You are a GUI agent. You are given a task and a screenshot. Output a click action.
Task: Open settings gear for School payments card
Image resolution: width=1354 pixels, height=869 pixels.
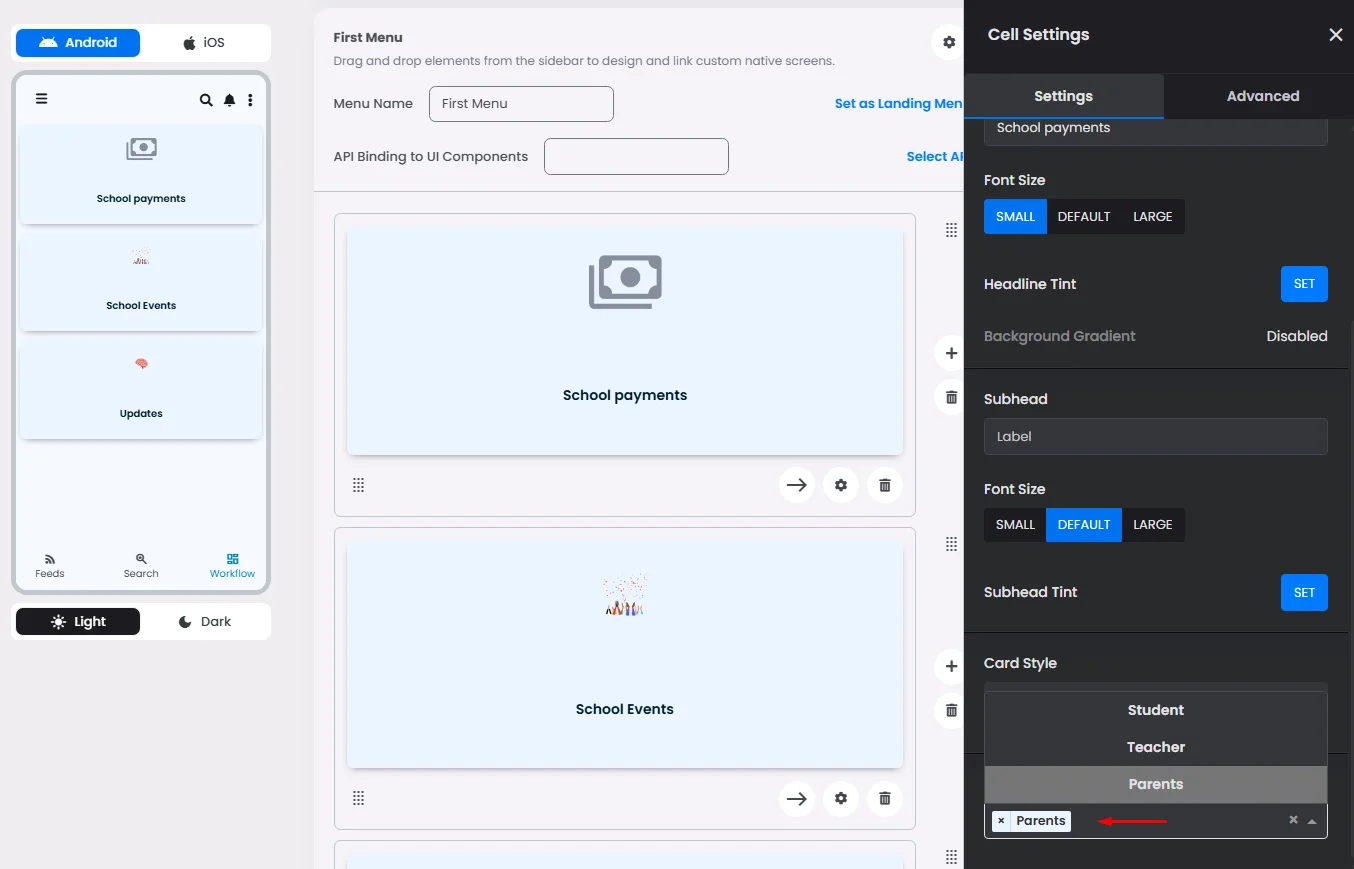point(840,485)
